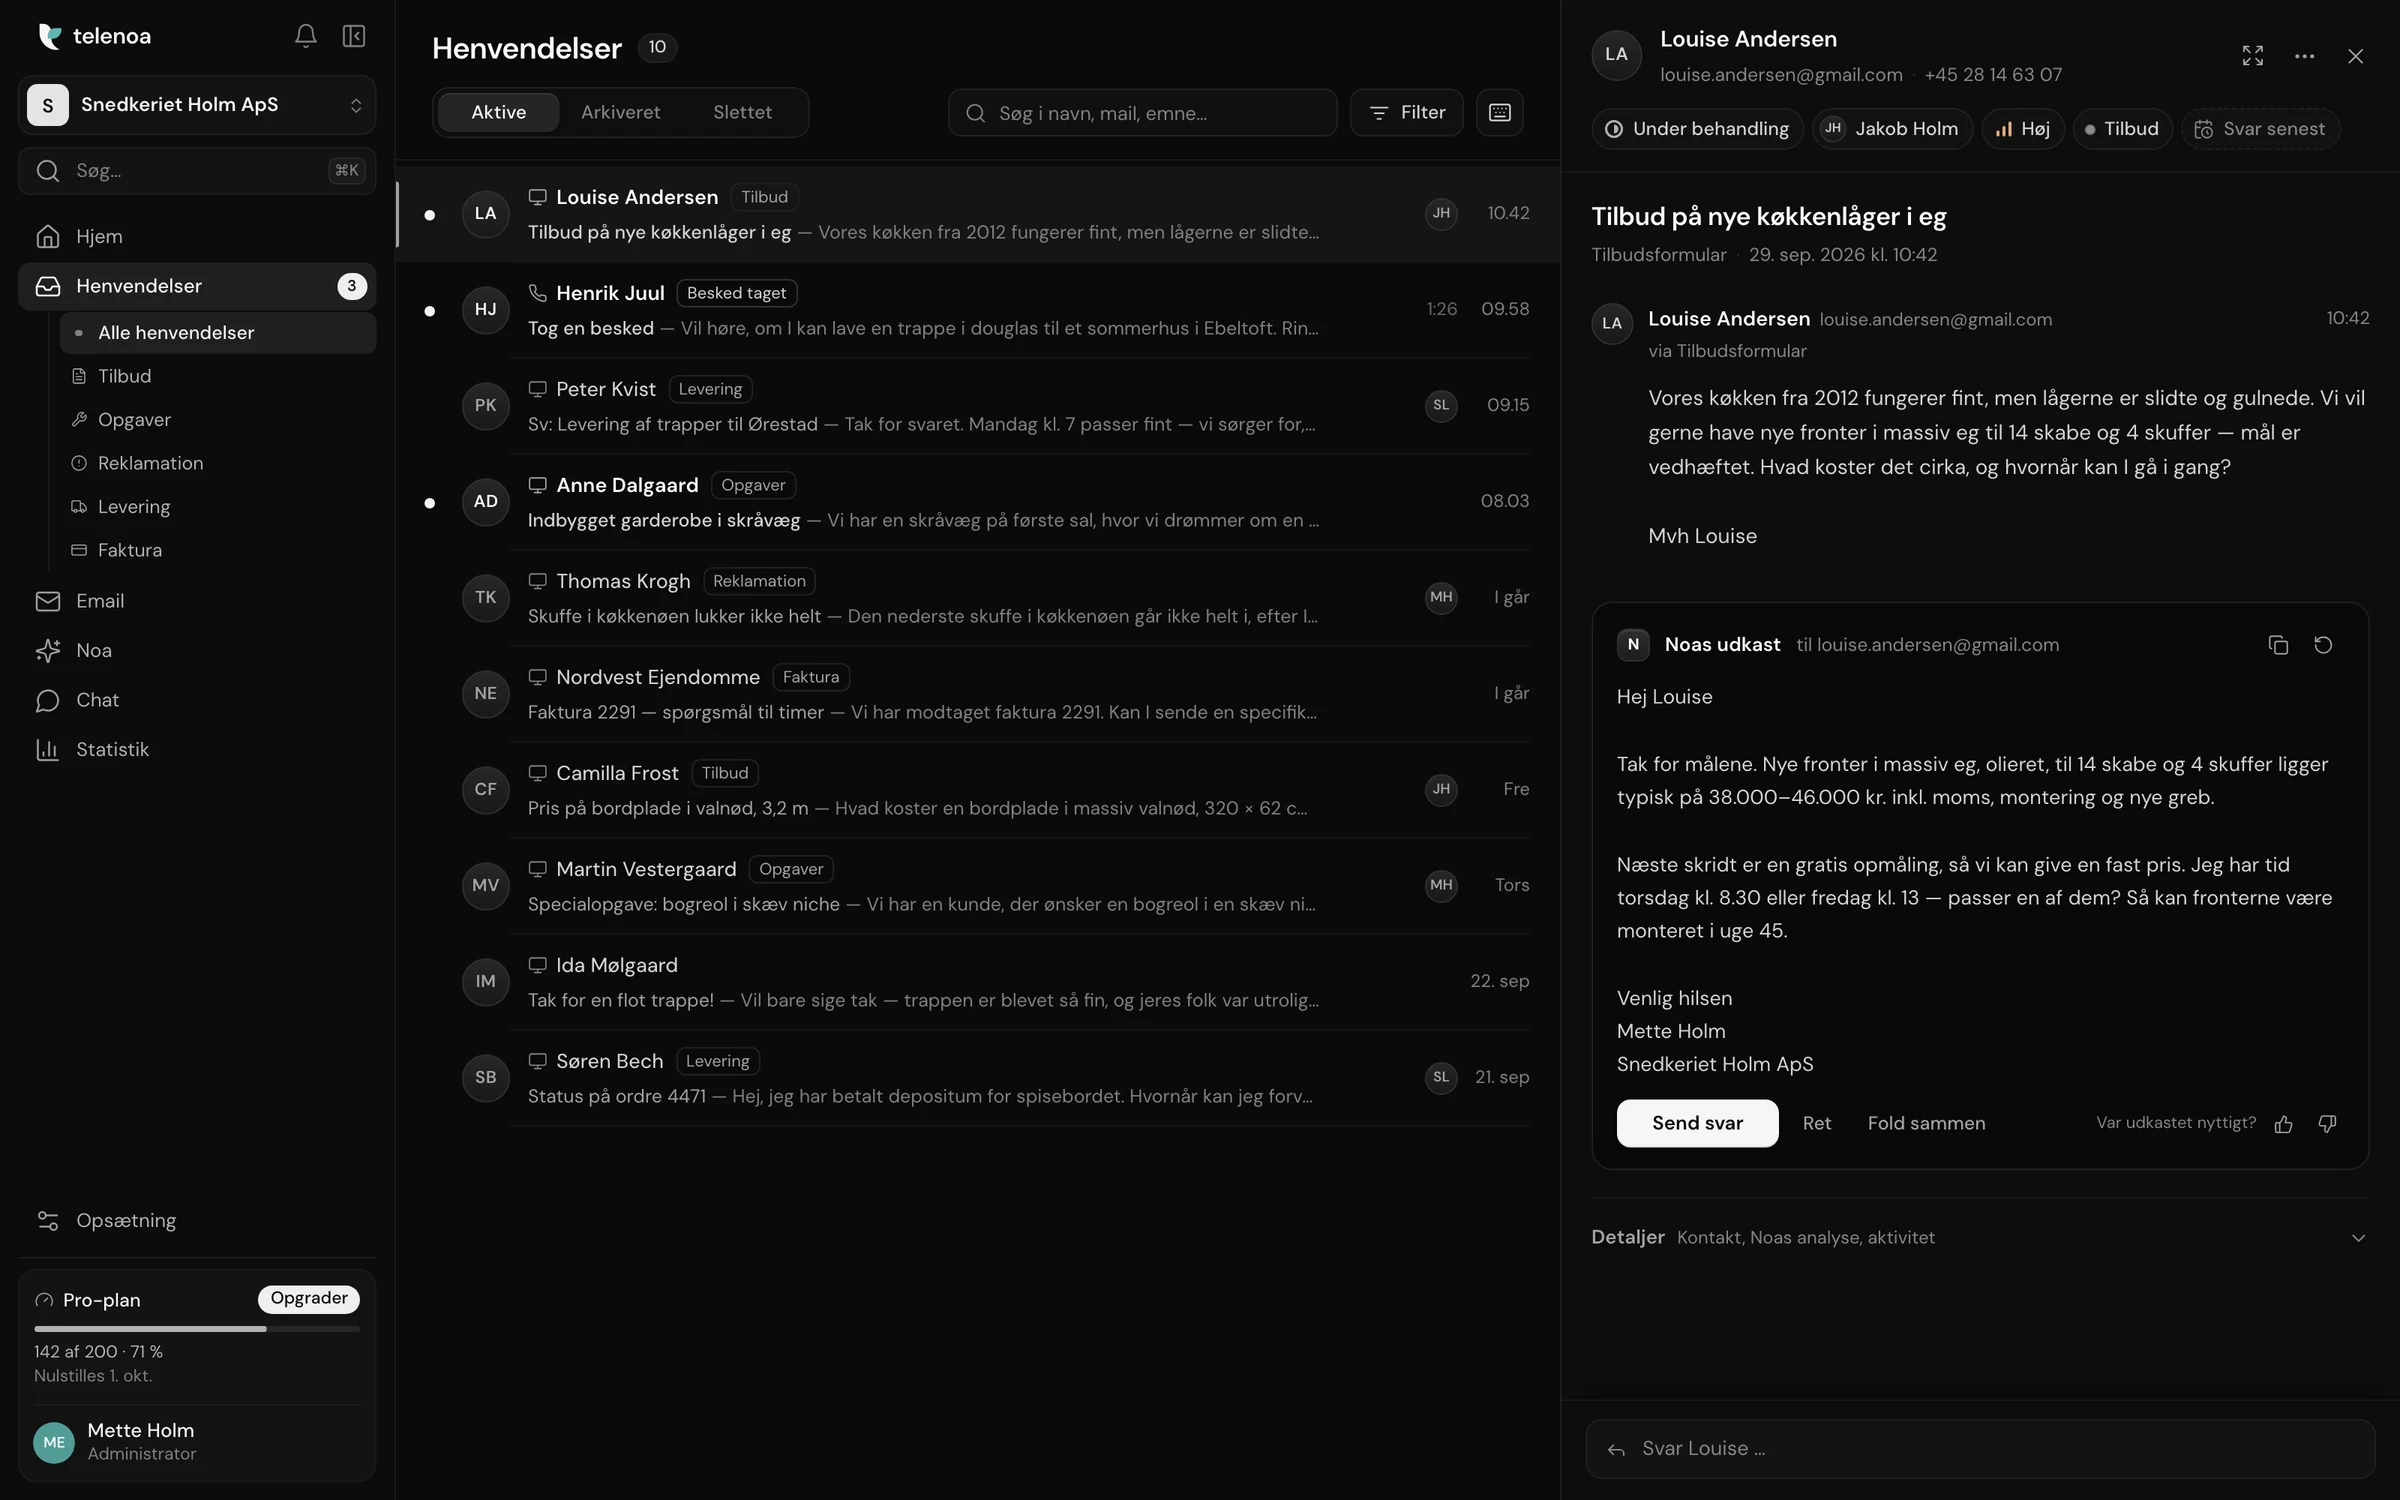This screenshot has width=2400, height=1500.
Task: Open the notifications bell
Action: pyautogui.click(x=305, y=36)
